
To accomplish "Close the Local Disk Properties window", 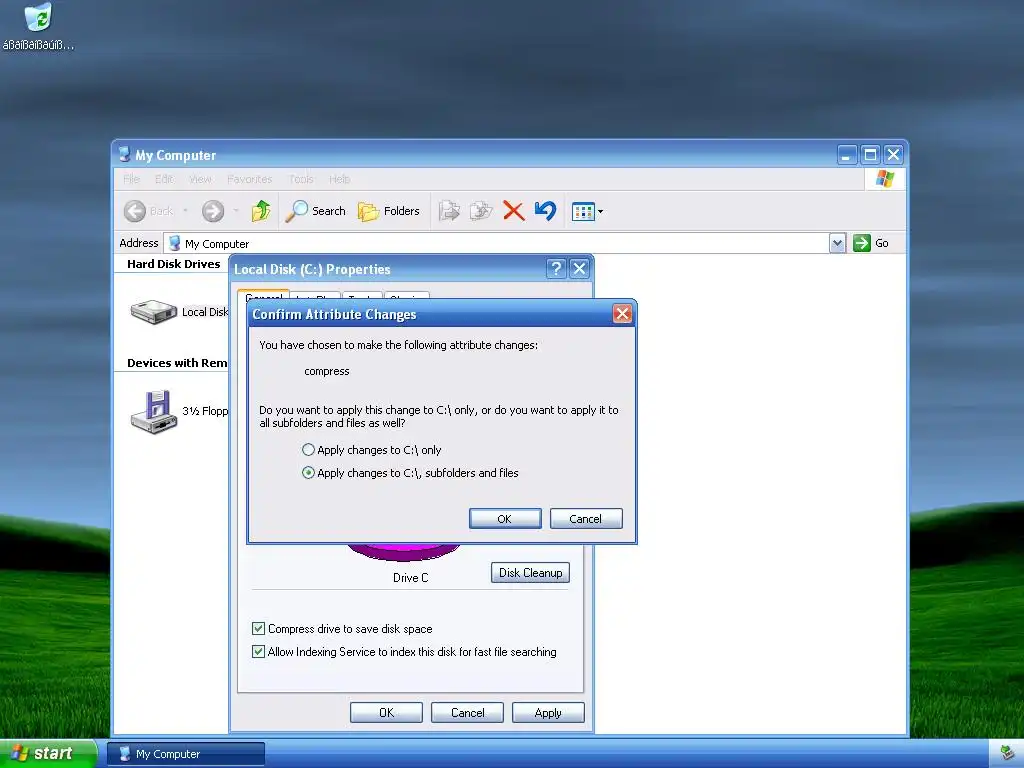I will click(x=579, y=268).
